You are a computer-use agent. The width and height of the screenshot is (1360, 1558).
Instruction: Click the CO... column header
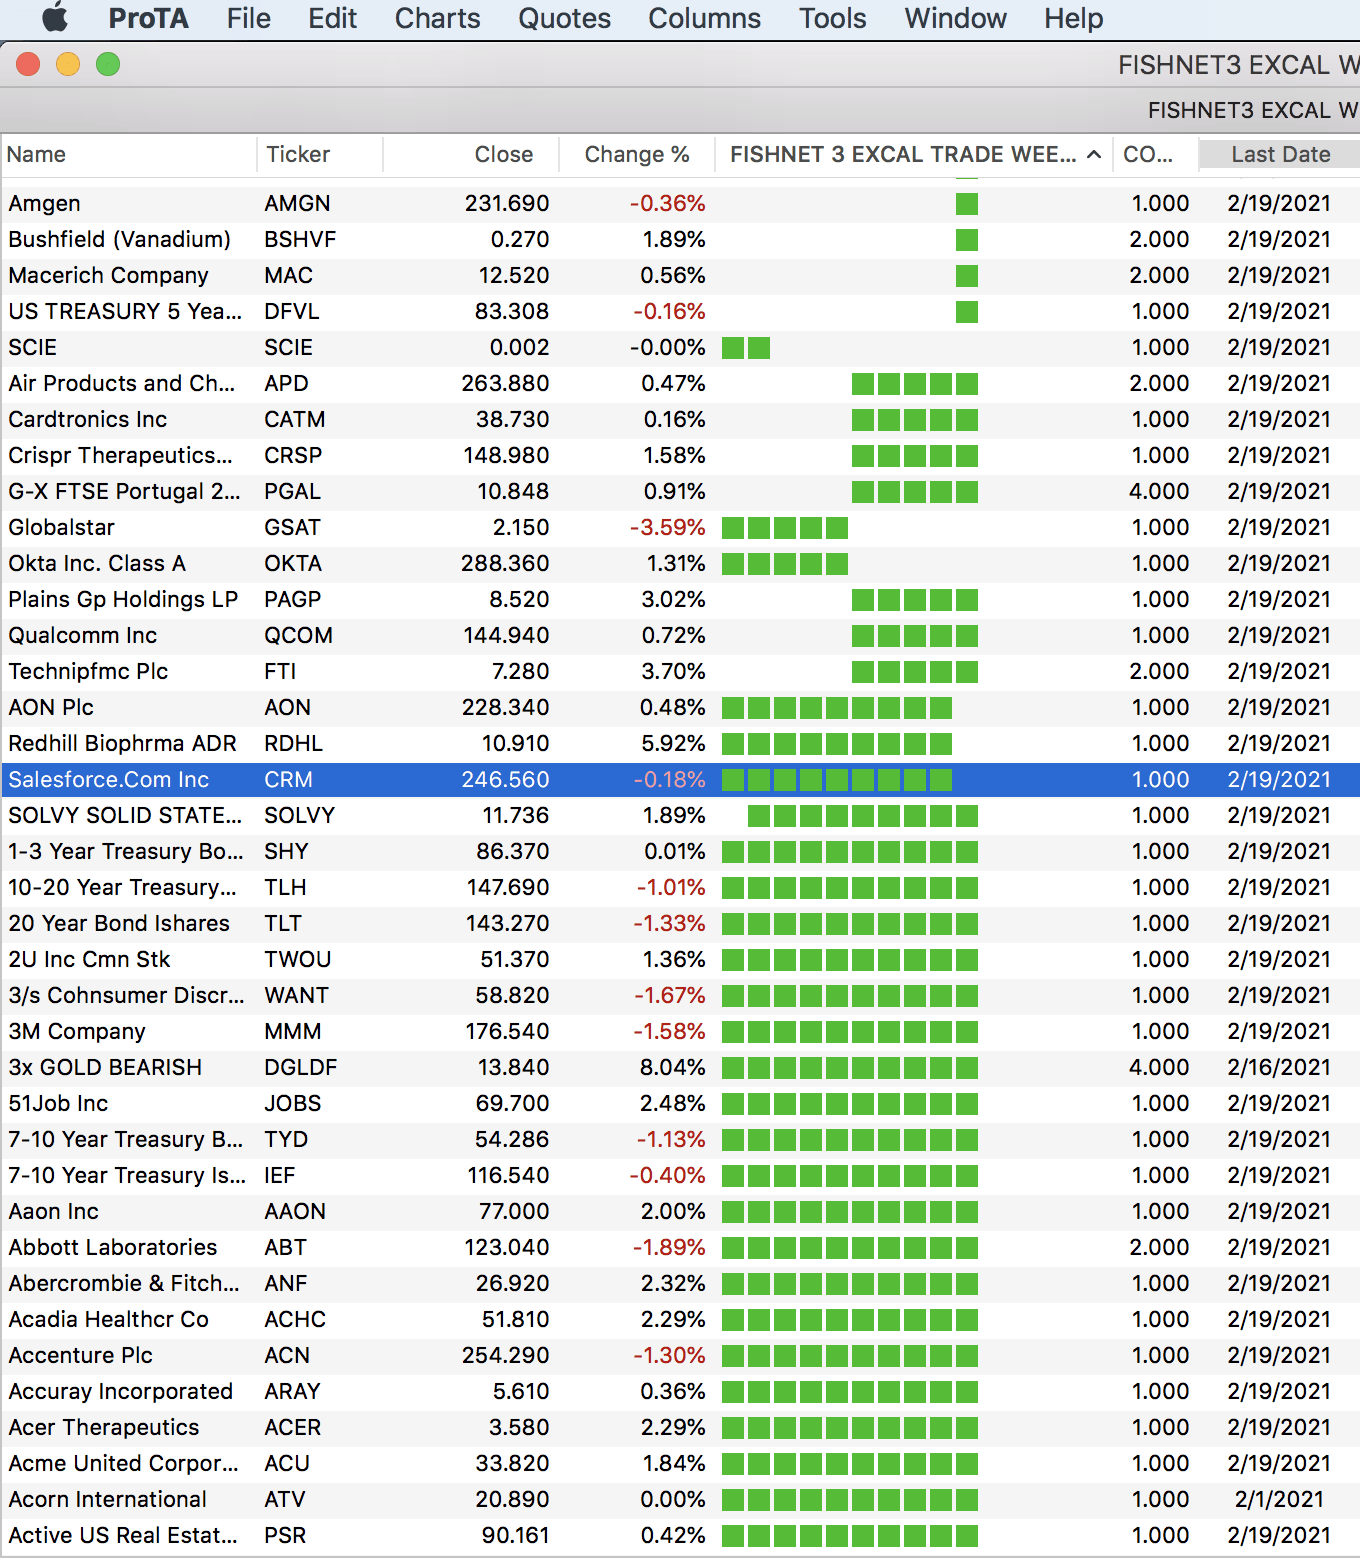coord(1156,154)
